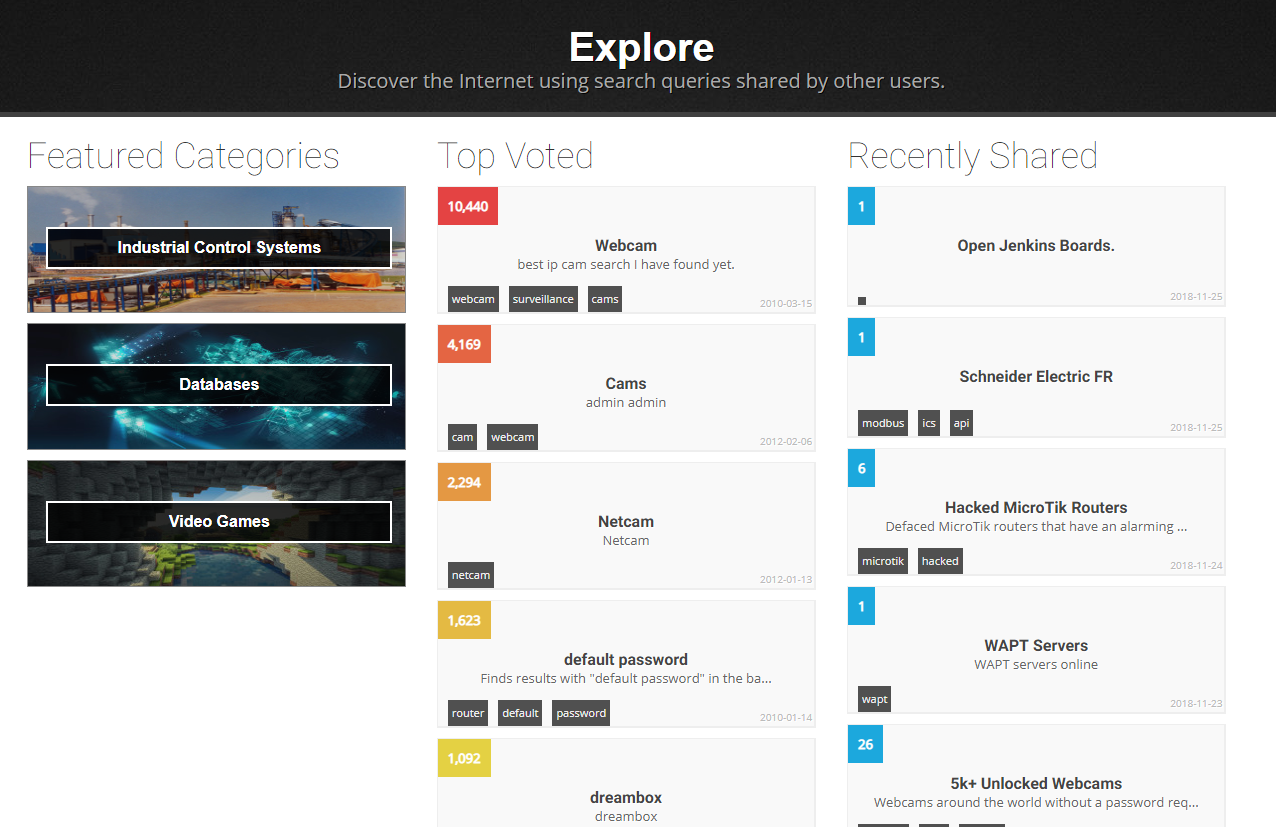Viewport: 1276px width, 827px height.
Task: Open the dreambox query title
Action: (x=626, y=798)
